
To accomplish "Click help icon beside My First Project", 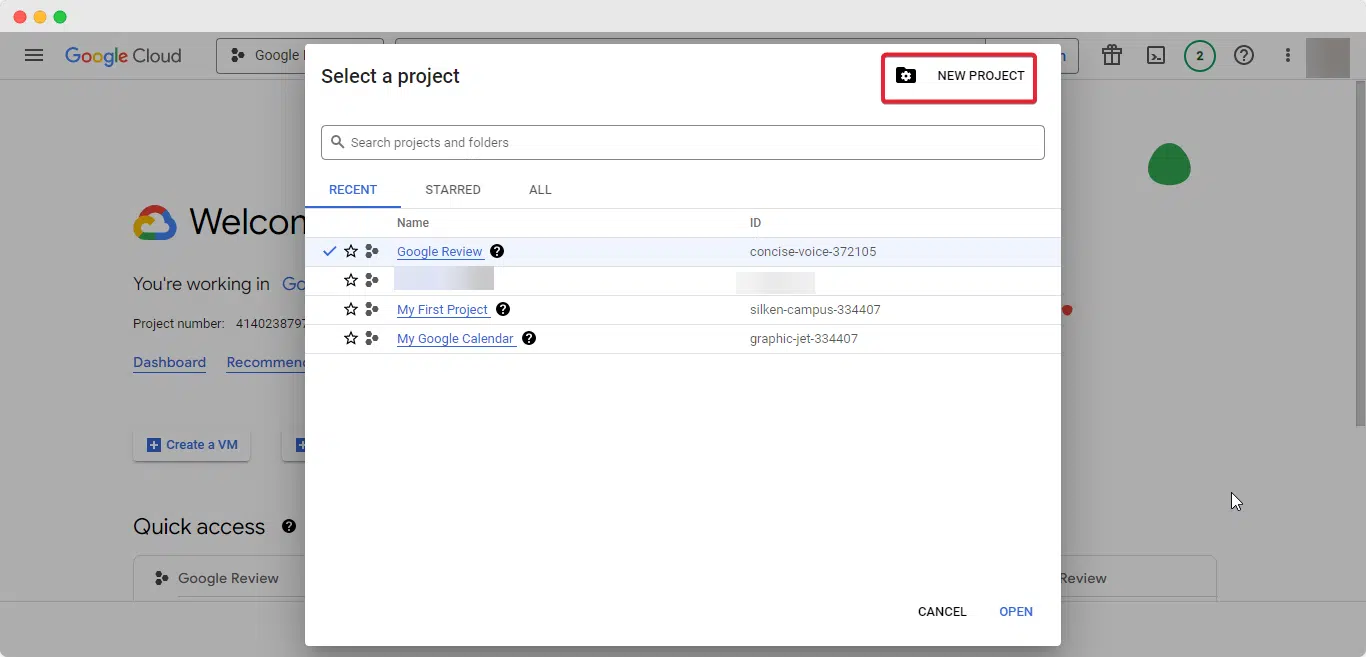I will click(503, 310).
